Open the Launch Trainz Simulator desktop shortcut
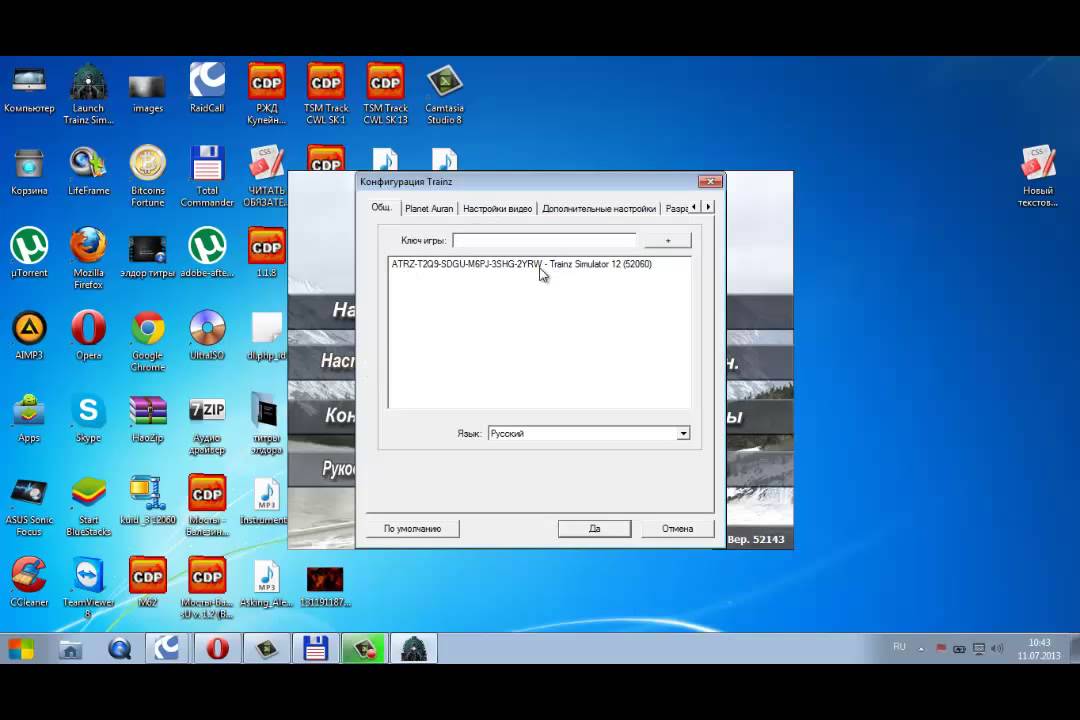This screenshot has width=1080, height=720. pyautogui.click(x=88, y=94)
